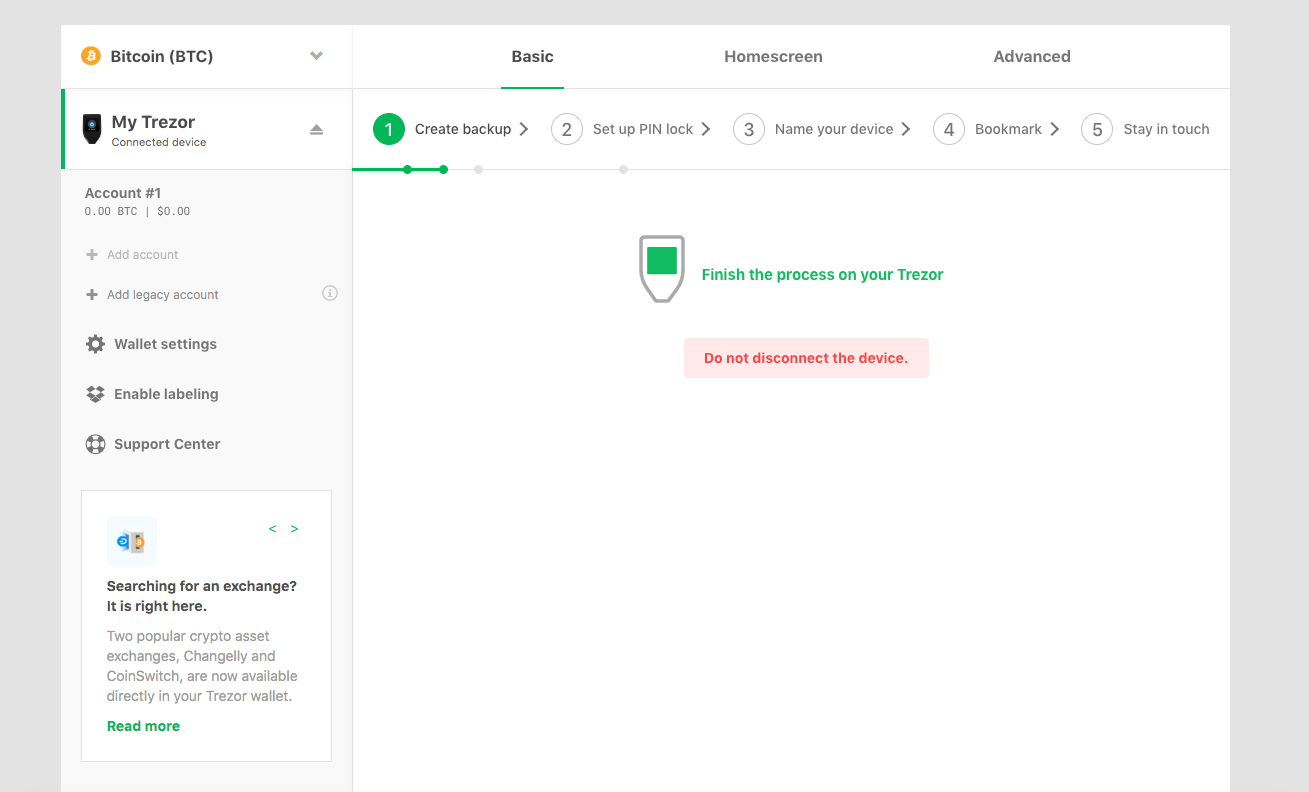The width and height of the screenshot is (1309, 792).
Task: Click the info icon next to legacy account
Action: pos(330,293)
